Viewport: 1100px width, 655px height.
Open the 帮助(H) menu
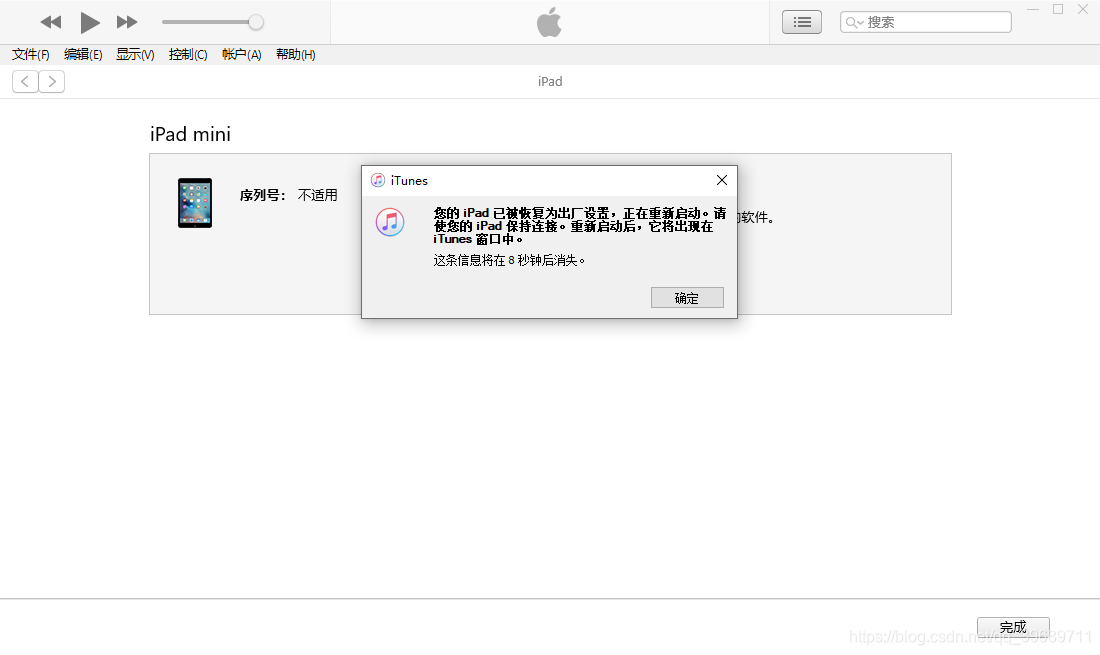[295, 55]
